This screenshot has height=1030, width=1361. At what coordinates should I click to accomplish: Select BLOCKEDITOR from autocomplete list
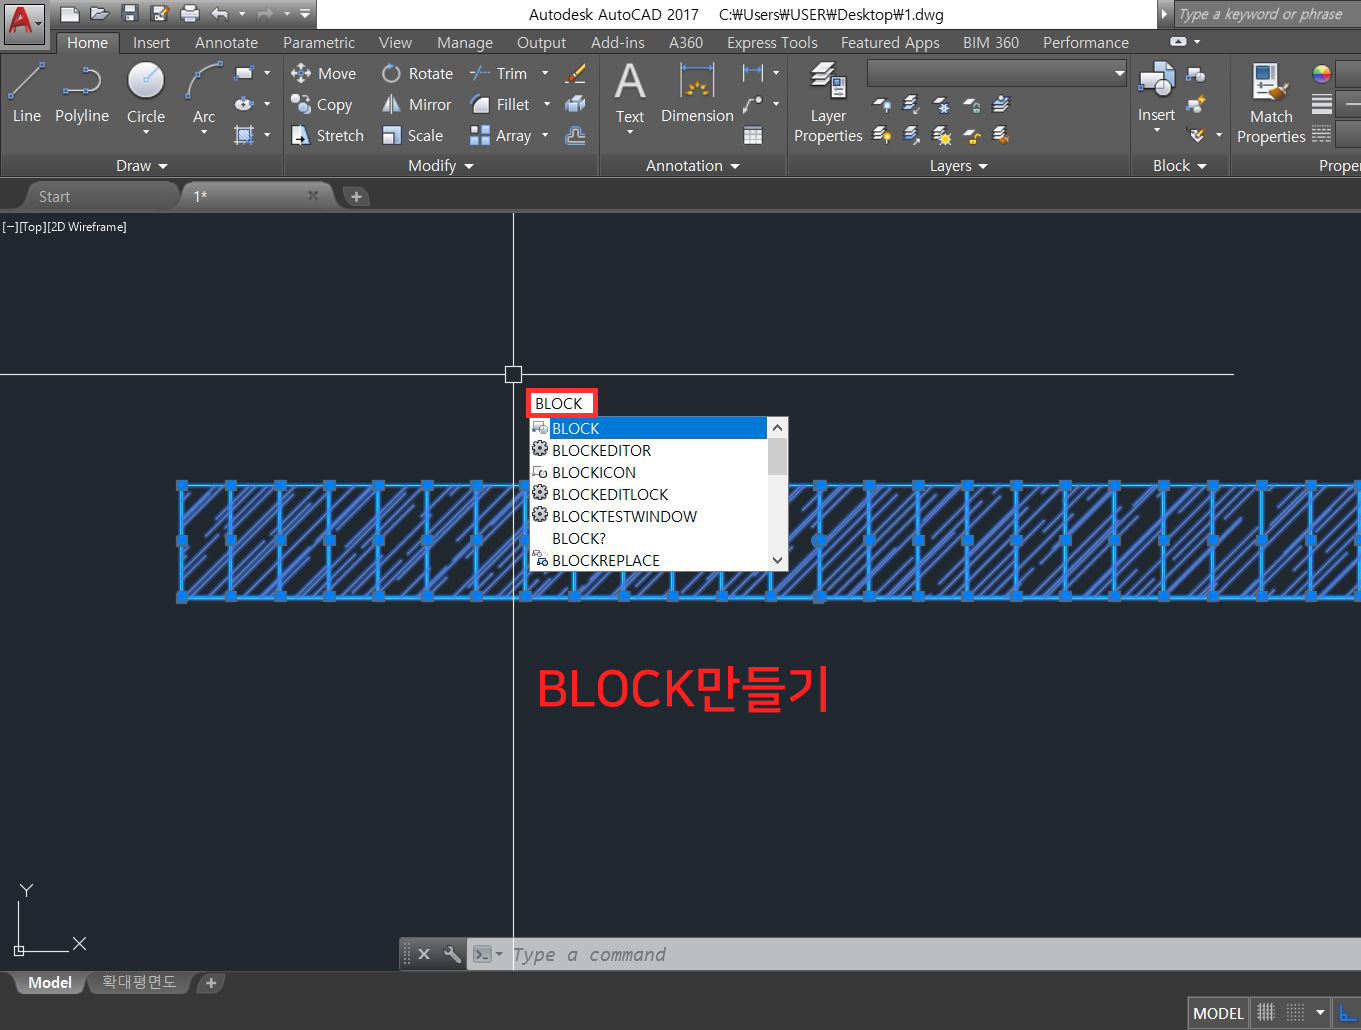[648, 450]
